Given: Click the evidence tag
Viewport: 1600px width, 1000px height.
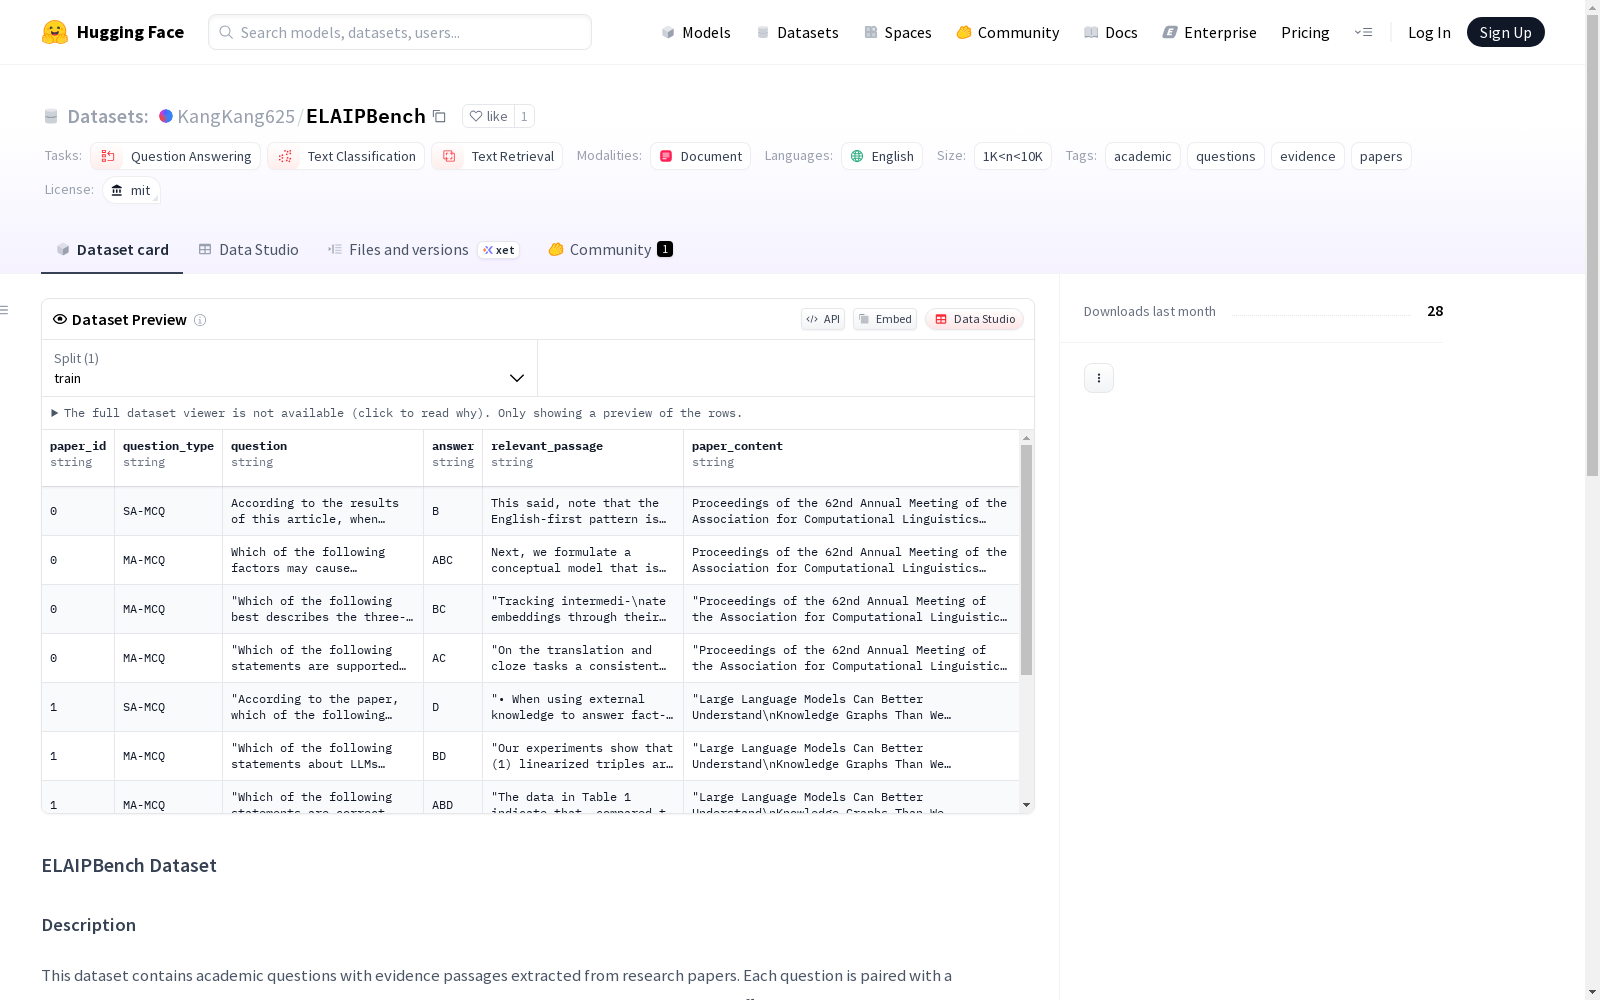Looking at the screenshot, I should click(x=1308, y=156).
